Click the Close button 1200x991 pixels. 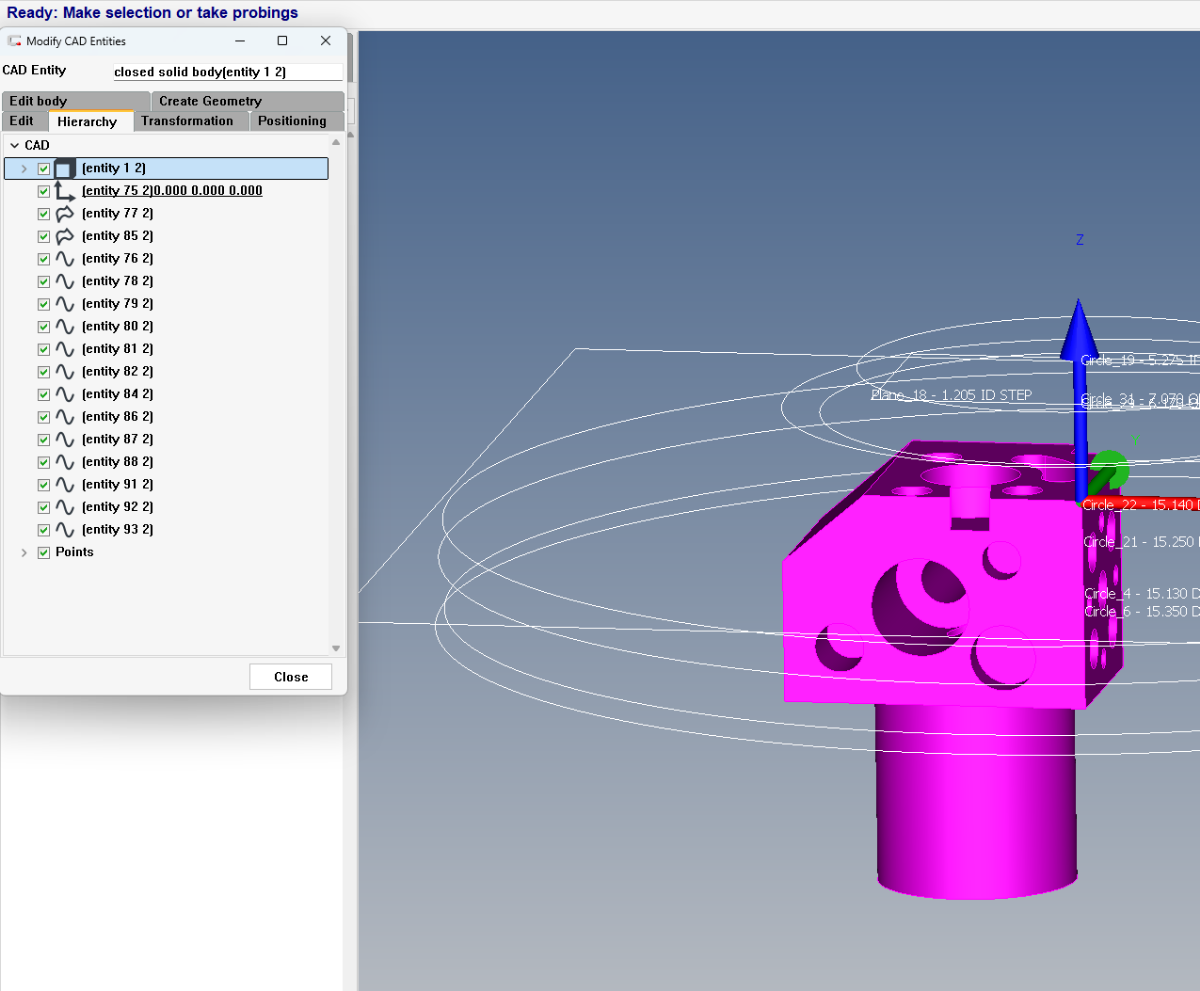(291, 677)
